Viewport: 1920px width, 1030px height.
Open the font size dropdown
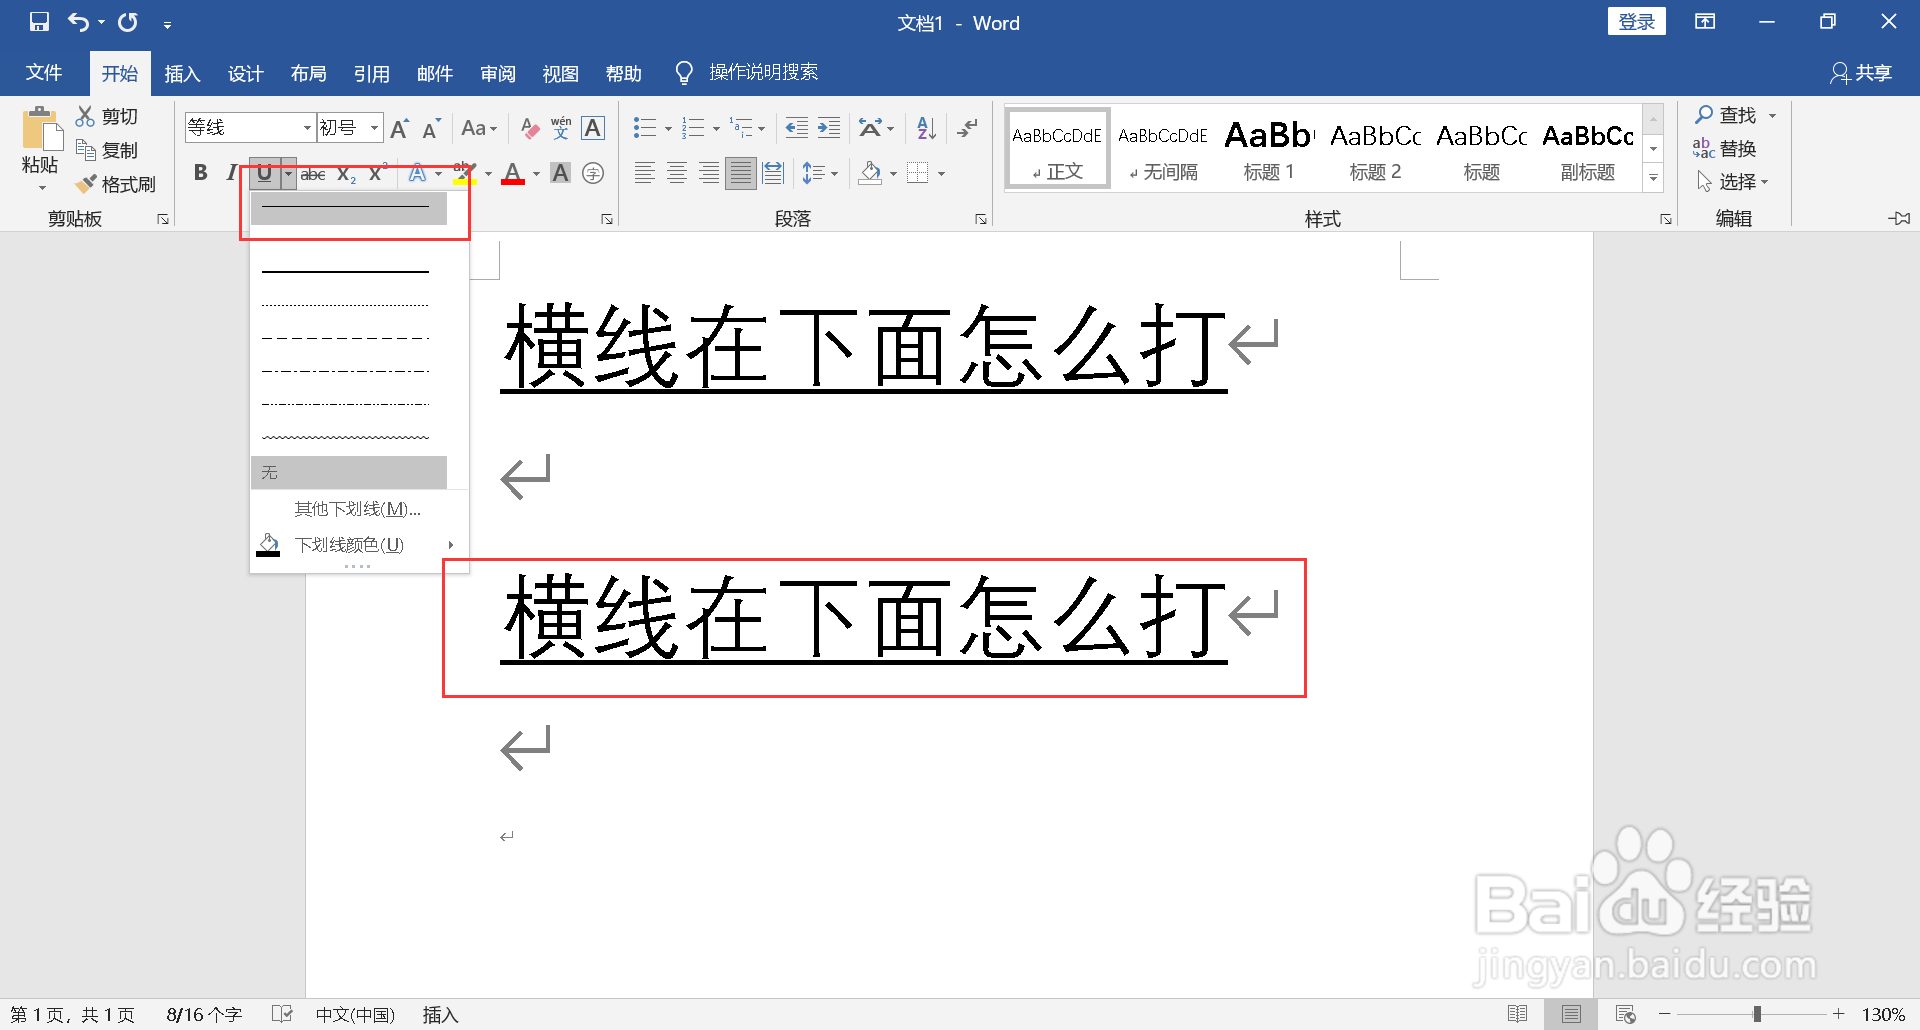(x=371, y=127)
